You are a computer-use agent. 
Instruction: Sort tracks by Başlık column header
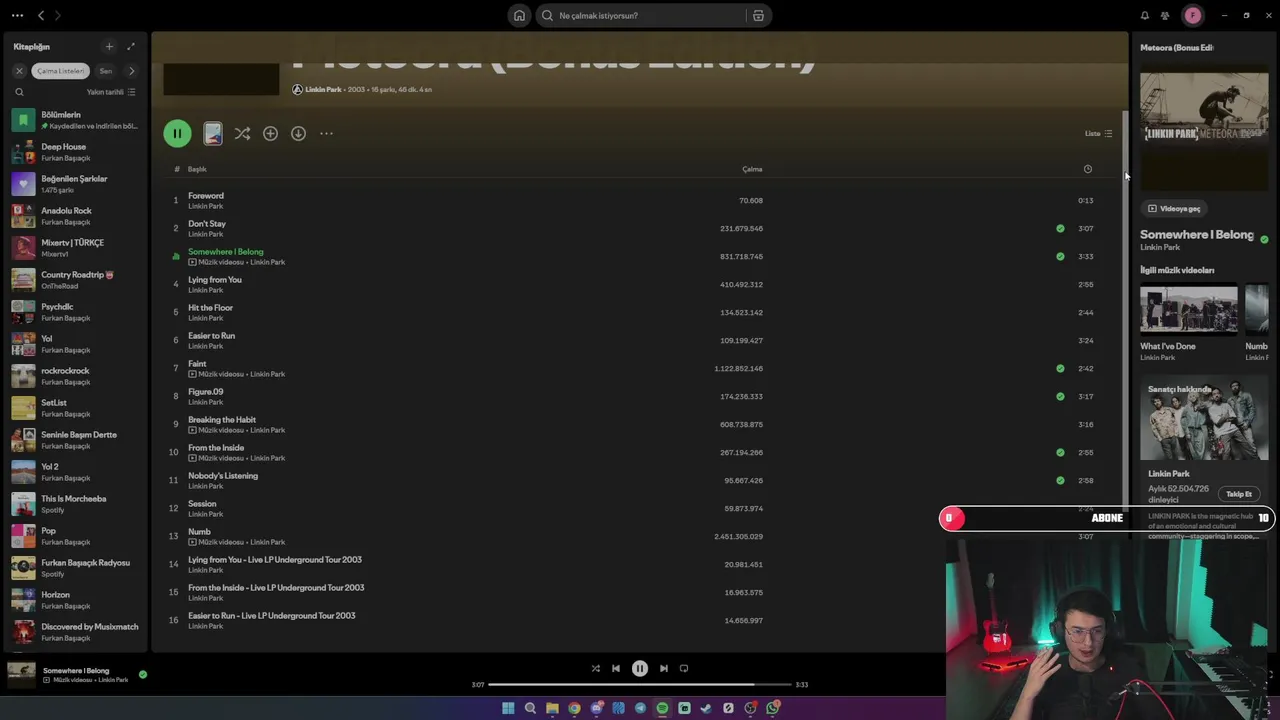(x=197, y=169)
